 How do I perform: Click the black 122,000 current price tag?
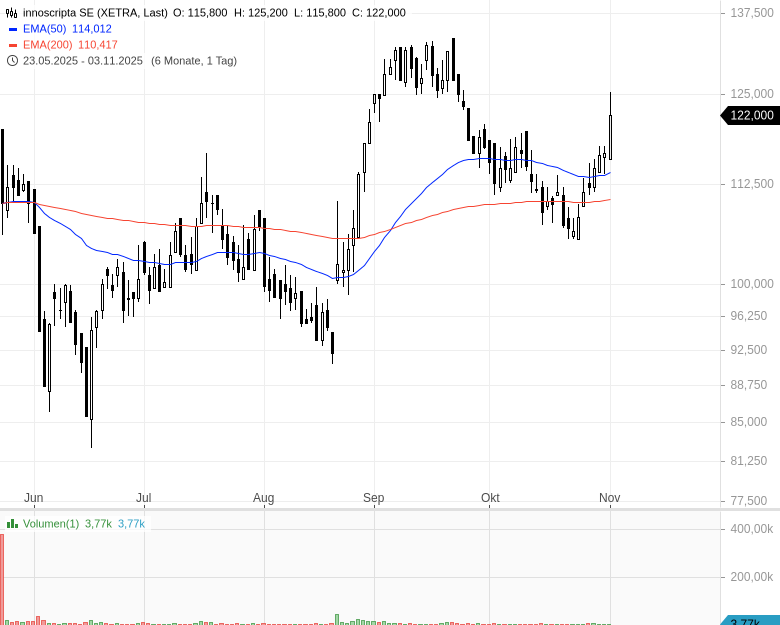pyautogui.click(x=751, y=115)
